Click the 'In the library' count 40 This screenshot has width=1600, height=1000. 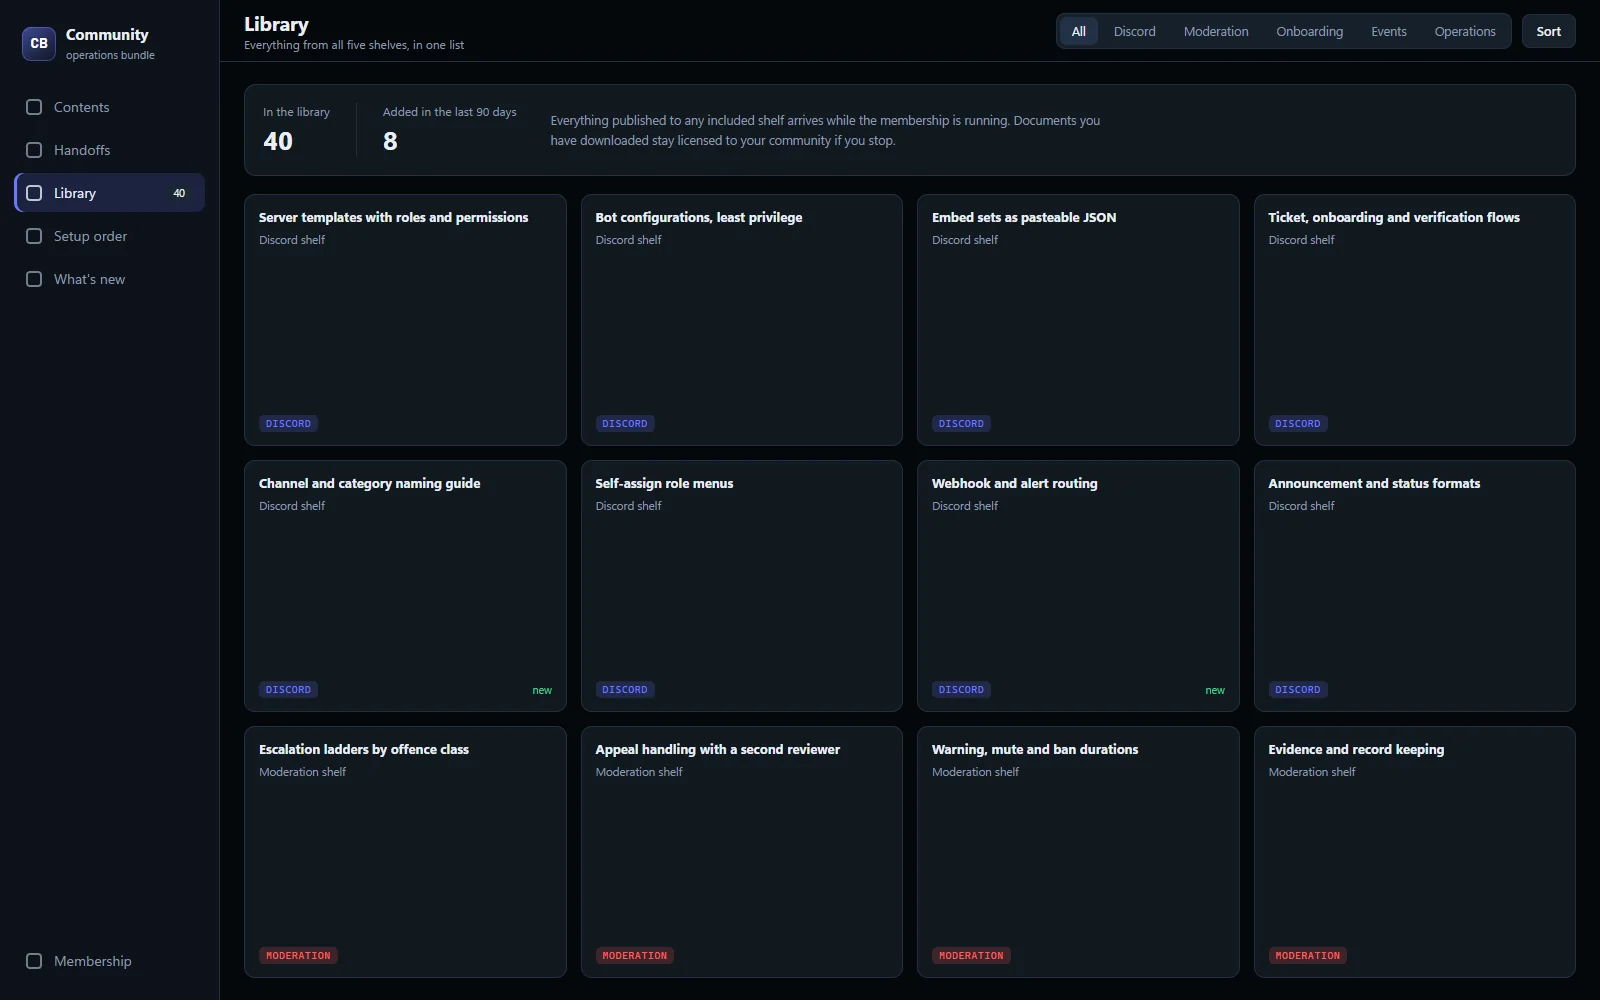pyautogui.click(x=278, y=141)
